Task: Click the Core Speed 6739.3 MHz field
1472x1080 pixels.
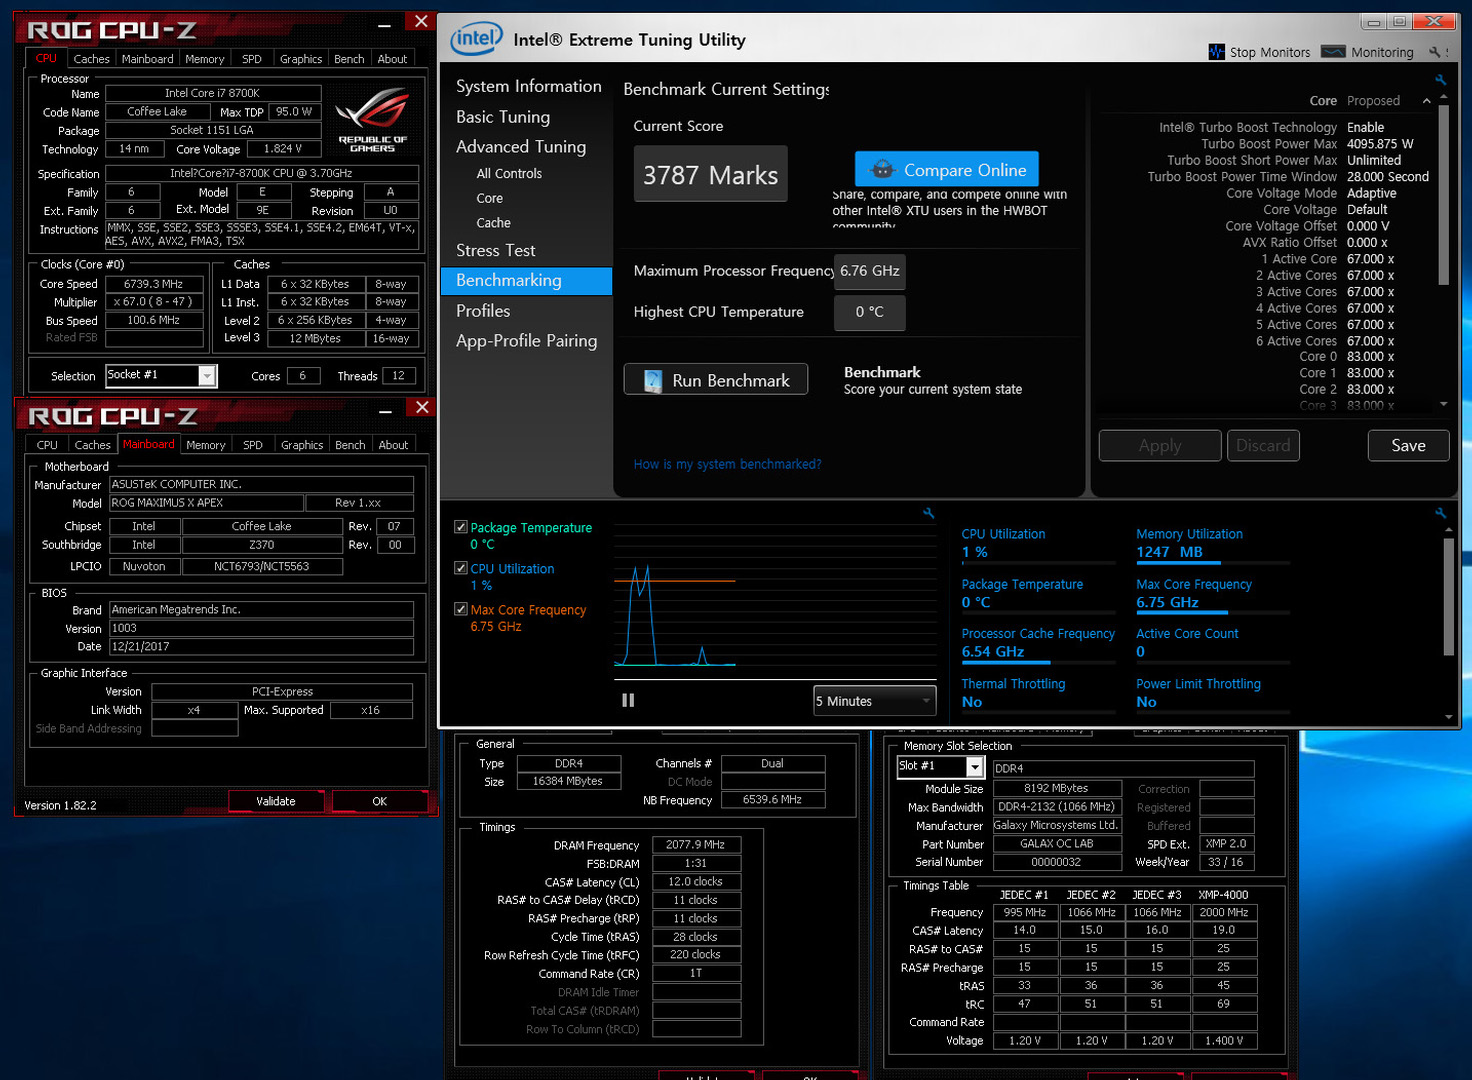Action: [154, 284]
